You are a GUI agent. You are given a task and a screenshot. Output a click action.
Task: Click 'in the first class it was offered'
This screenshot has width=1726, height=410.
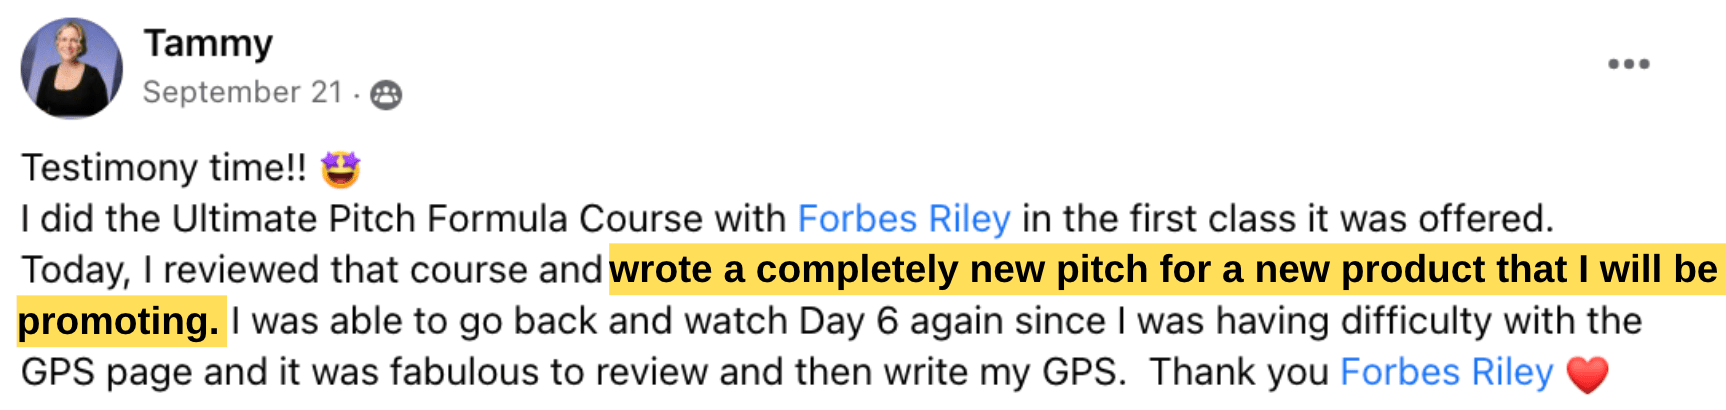coord(1287,219)
